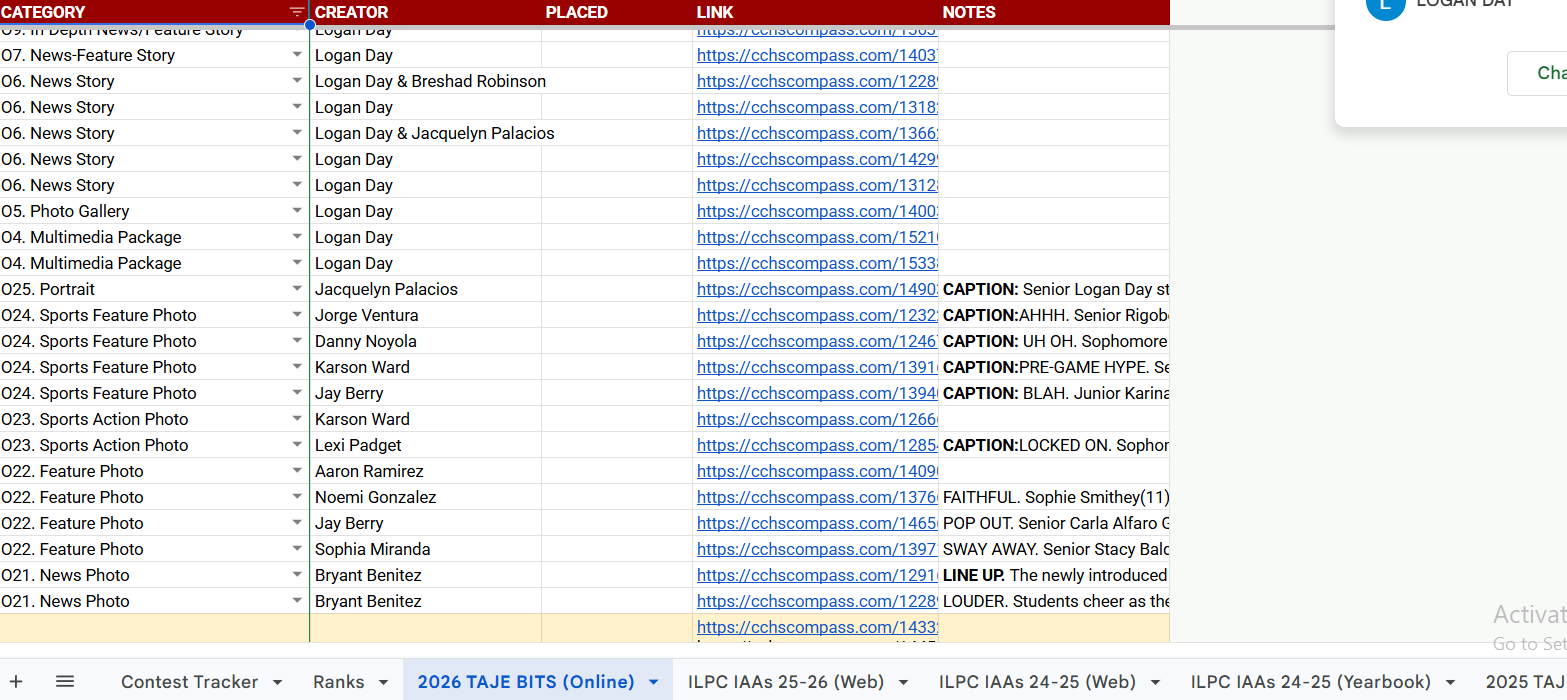The width and height of the screenshot is (1567, 700).
Task: Open the Ranks tab arrow menu
Action: coord(382,682)
